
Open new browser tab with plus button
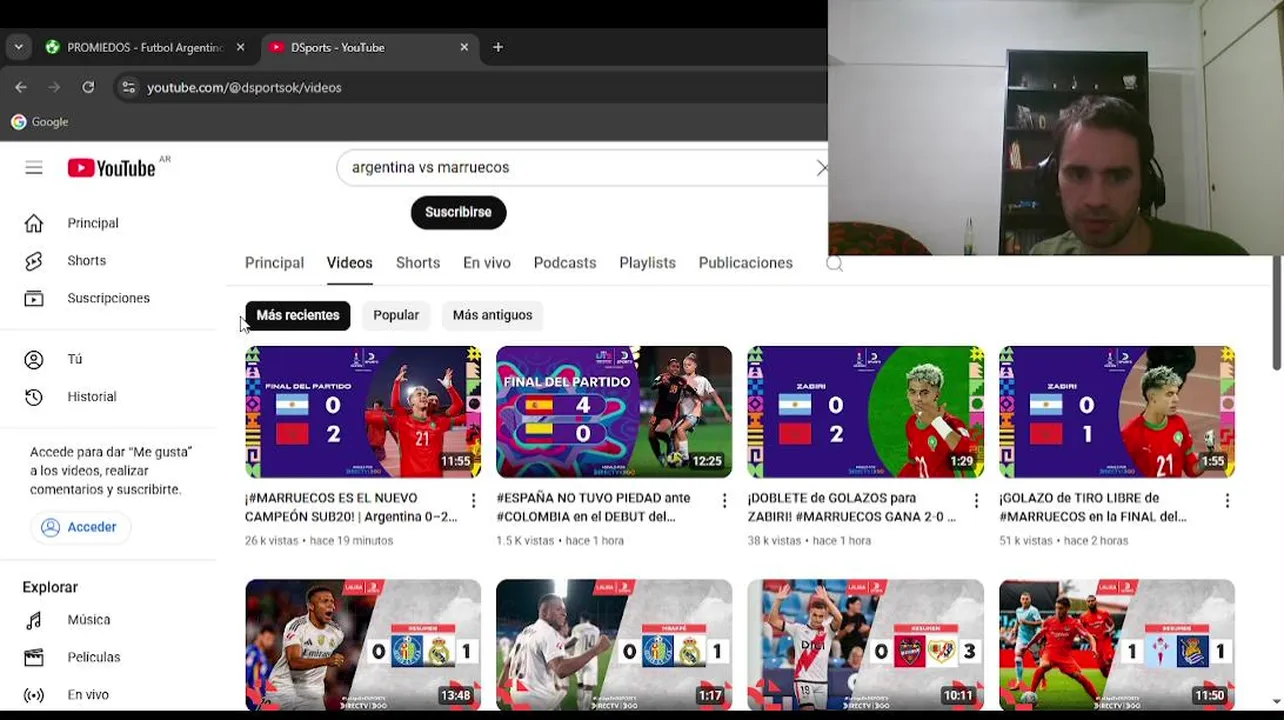(498, 47)
